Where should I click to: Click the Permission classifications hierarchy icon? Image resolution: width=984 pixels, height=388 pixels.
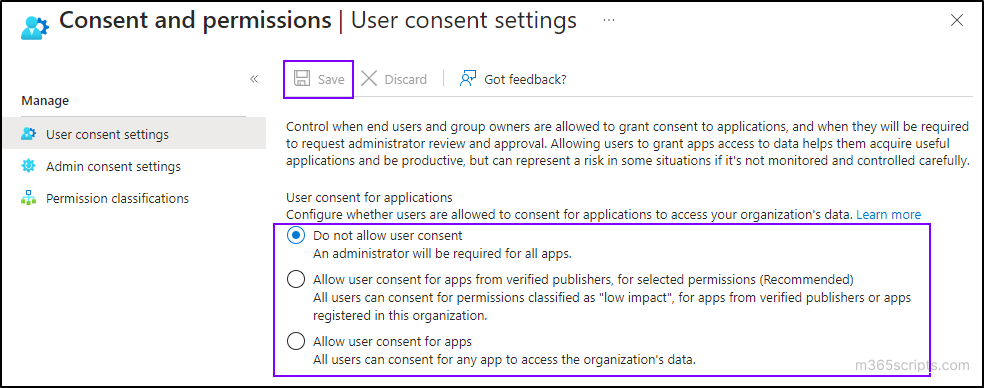pos(29,198)
